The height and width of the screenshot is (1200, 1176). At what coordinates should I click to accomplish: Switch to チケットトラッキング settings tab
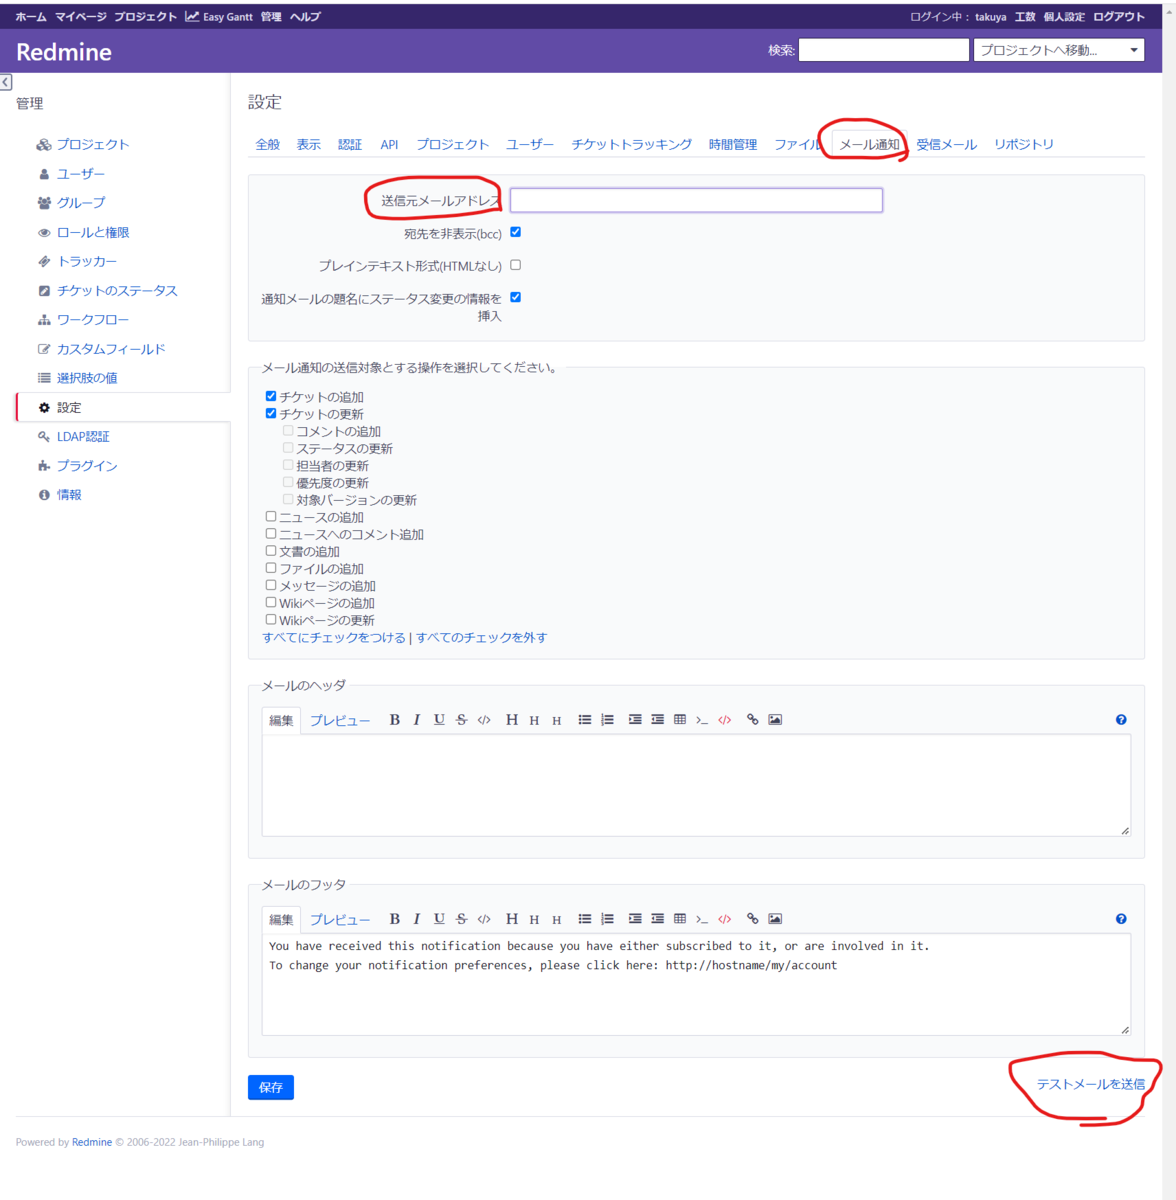[x=632, y=145]
